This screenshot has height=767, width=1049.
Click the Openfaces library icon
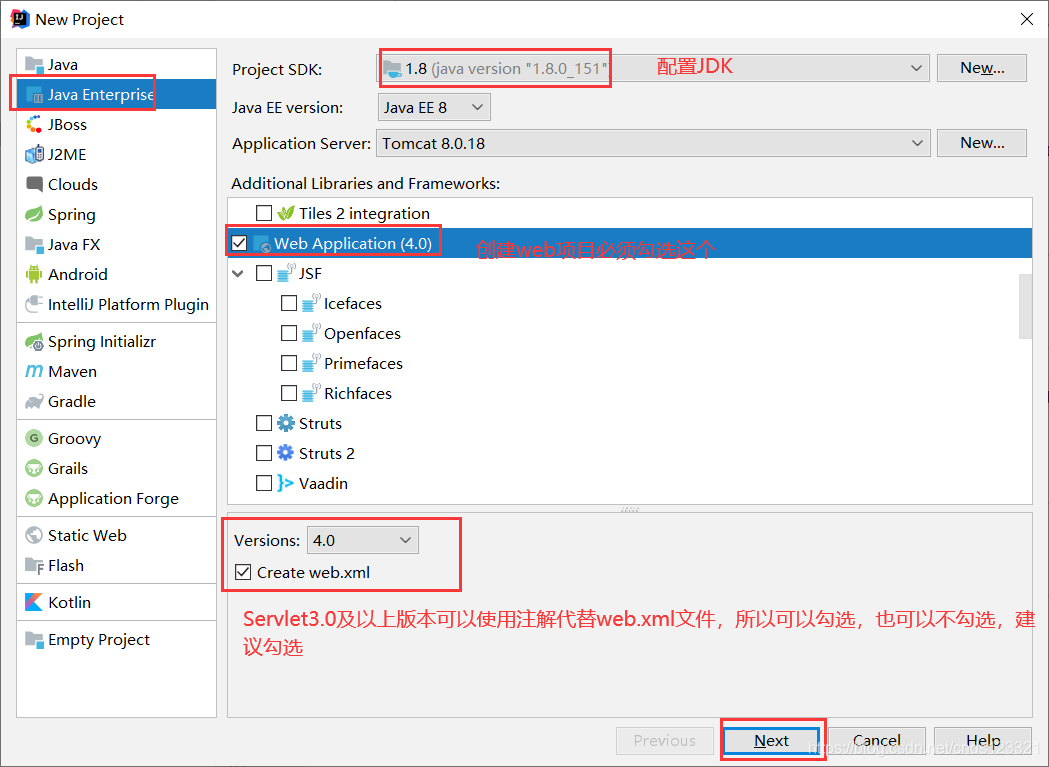[x=310, y=333]
